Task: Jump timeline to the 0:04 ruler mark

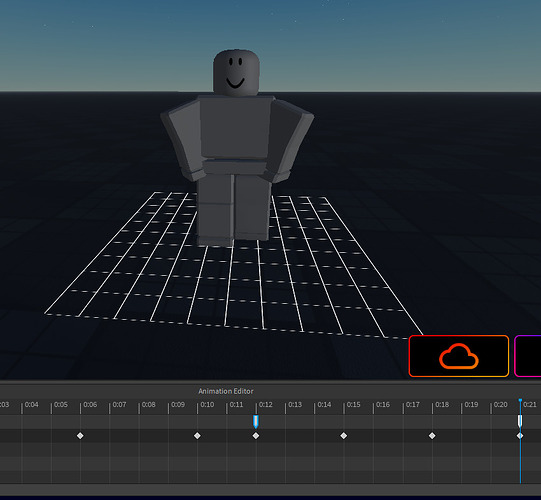Action: tap(31, 404)
